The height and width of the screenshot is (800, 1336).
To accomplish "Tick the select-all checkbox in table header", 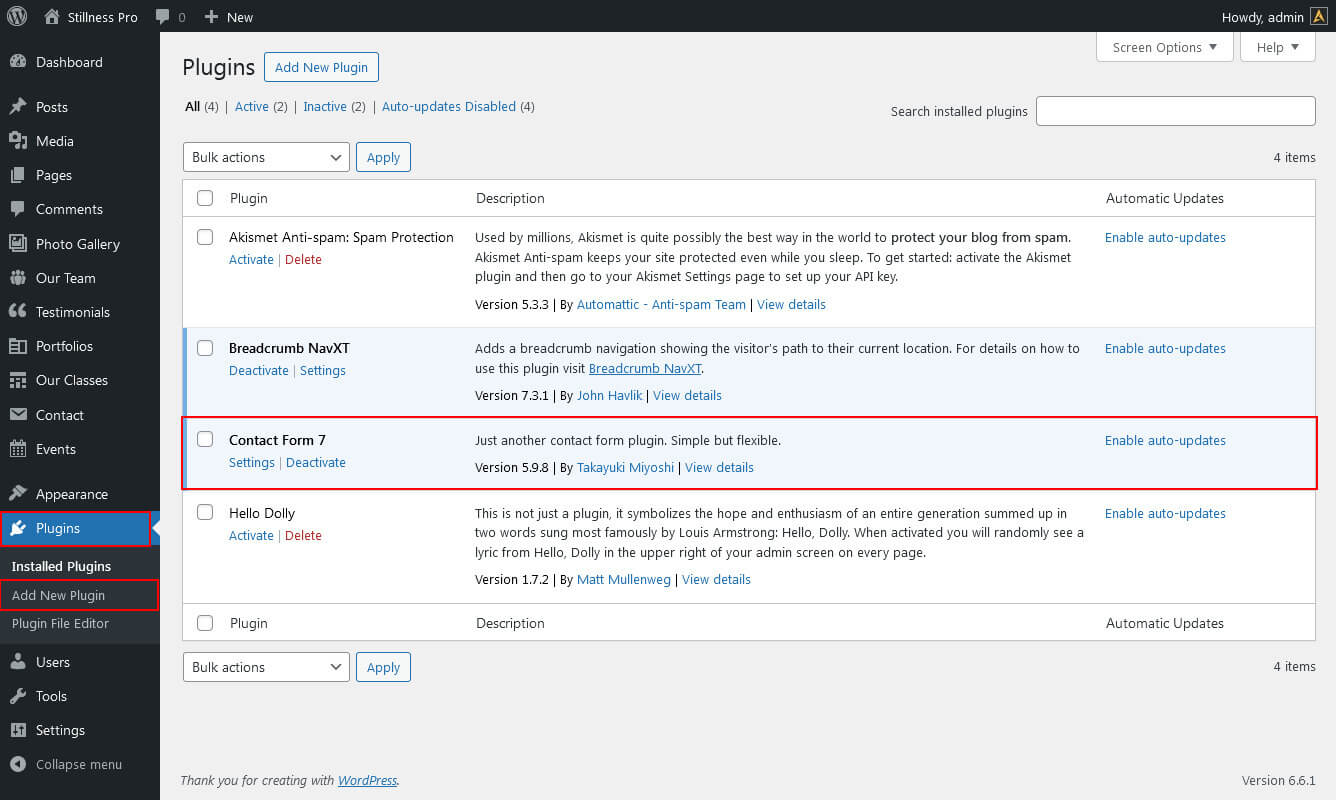I will (x=205, y=198).
